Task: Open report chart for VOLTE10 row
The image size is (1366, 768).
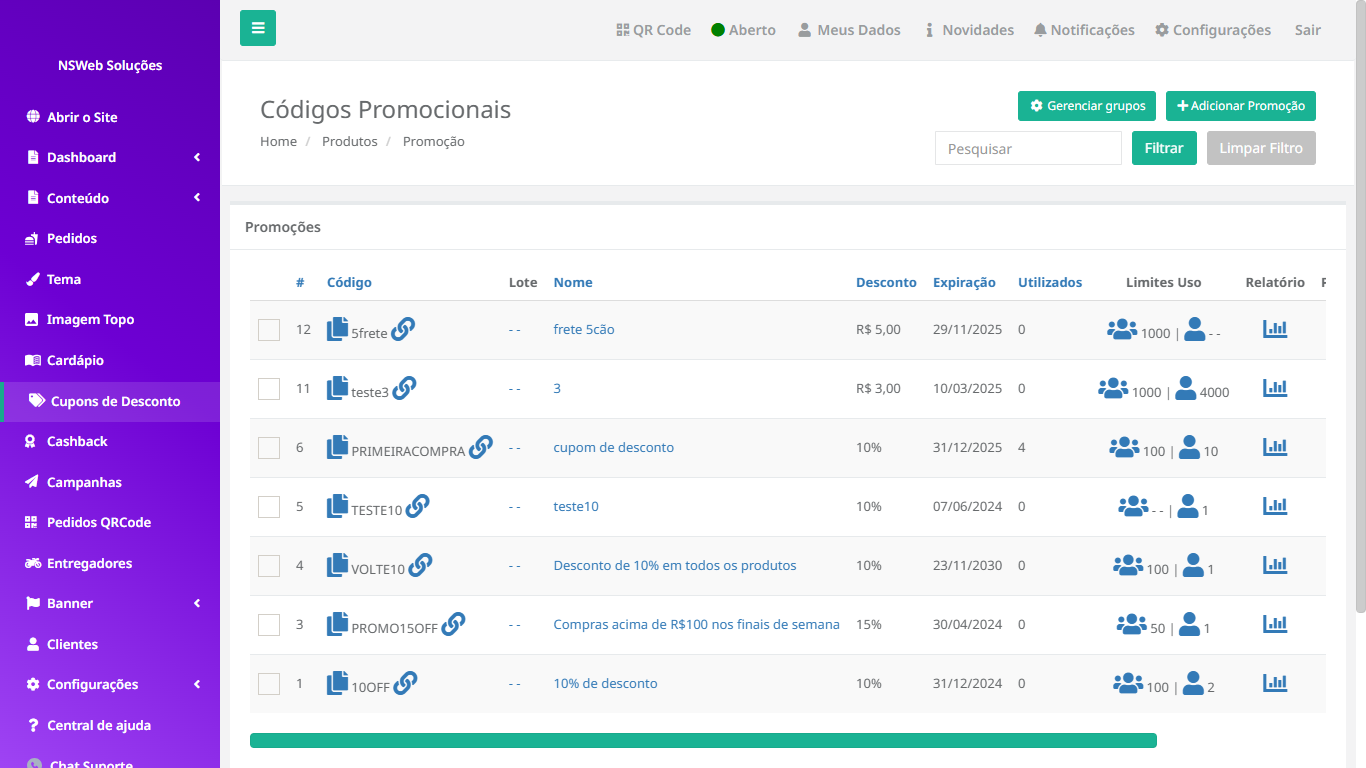Action: 1275,565
